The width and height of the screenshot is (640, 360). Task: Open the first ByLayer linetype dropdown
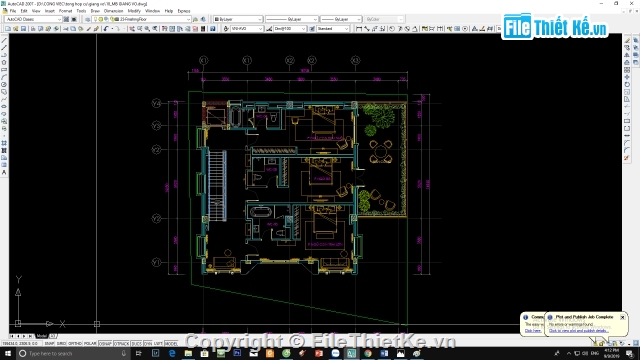291,19
